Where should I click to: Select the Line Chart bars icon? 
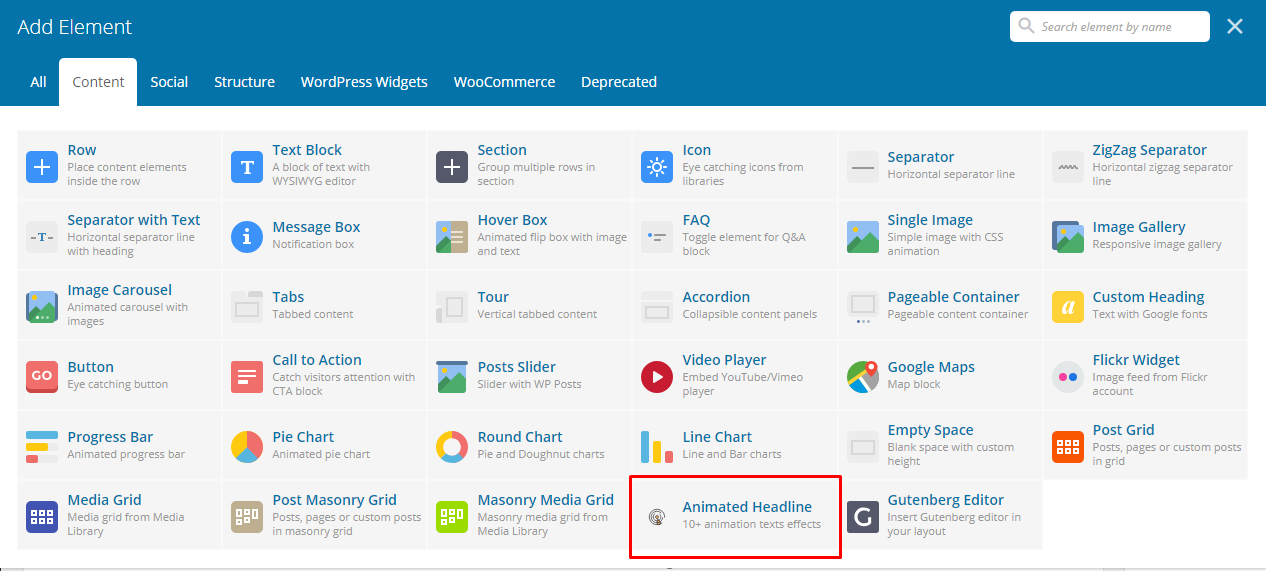click(657, 447)
